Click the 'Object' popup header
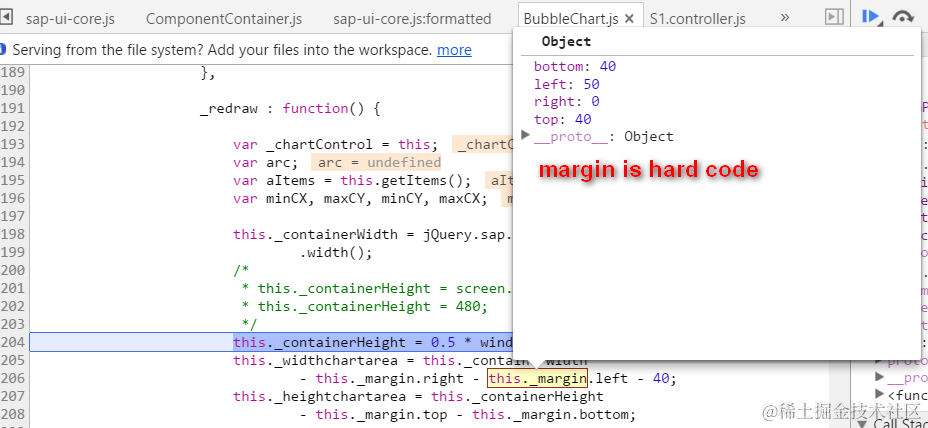 coord(566,41)
